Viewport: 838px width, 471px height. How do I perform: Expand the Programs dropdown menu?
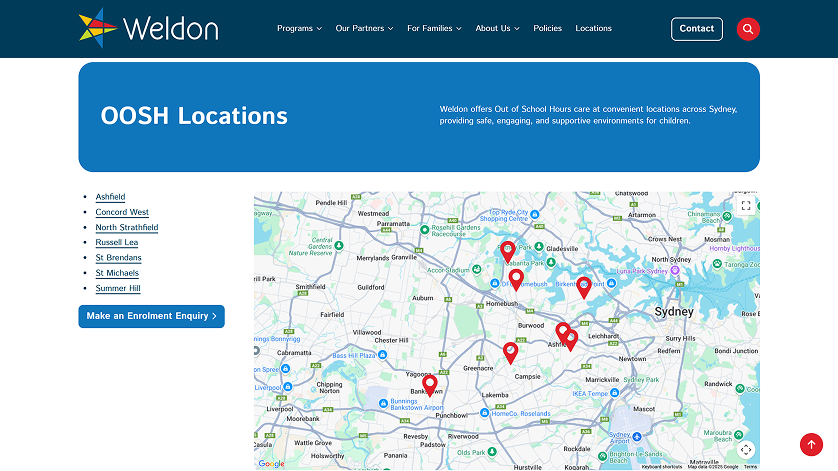[299, 28]
